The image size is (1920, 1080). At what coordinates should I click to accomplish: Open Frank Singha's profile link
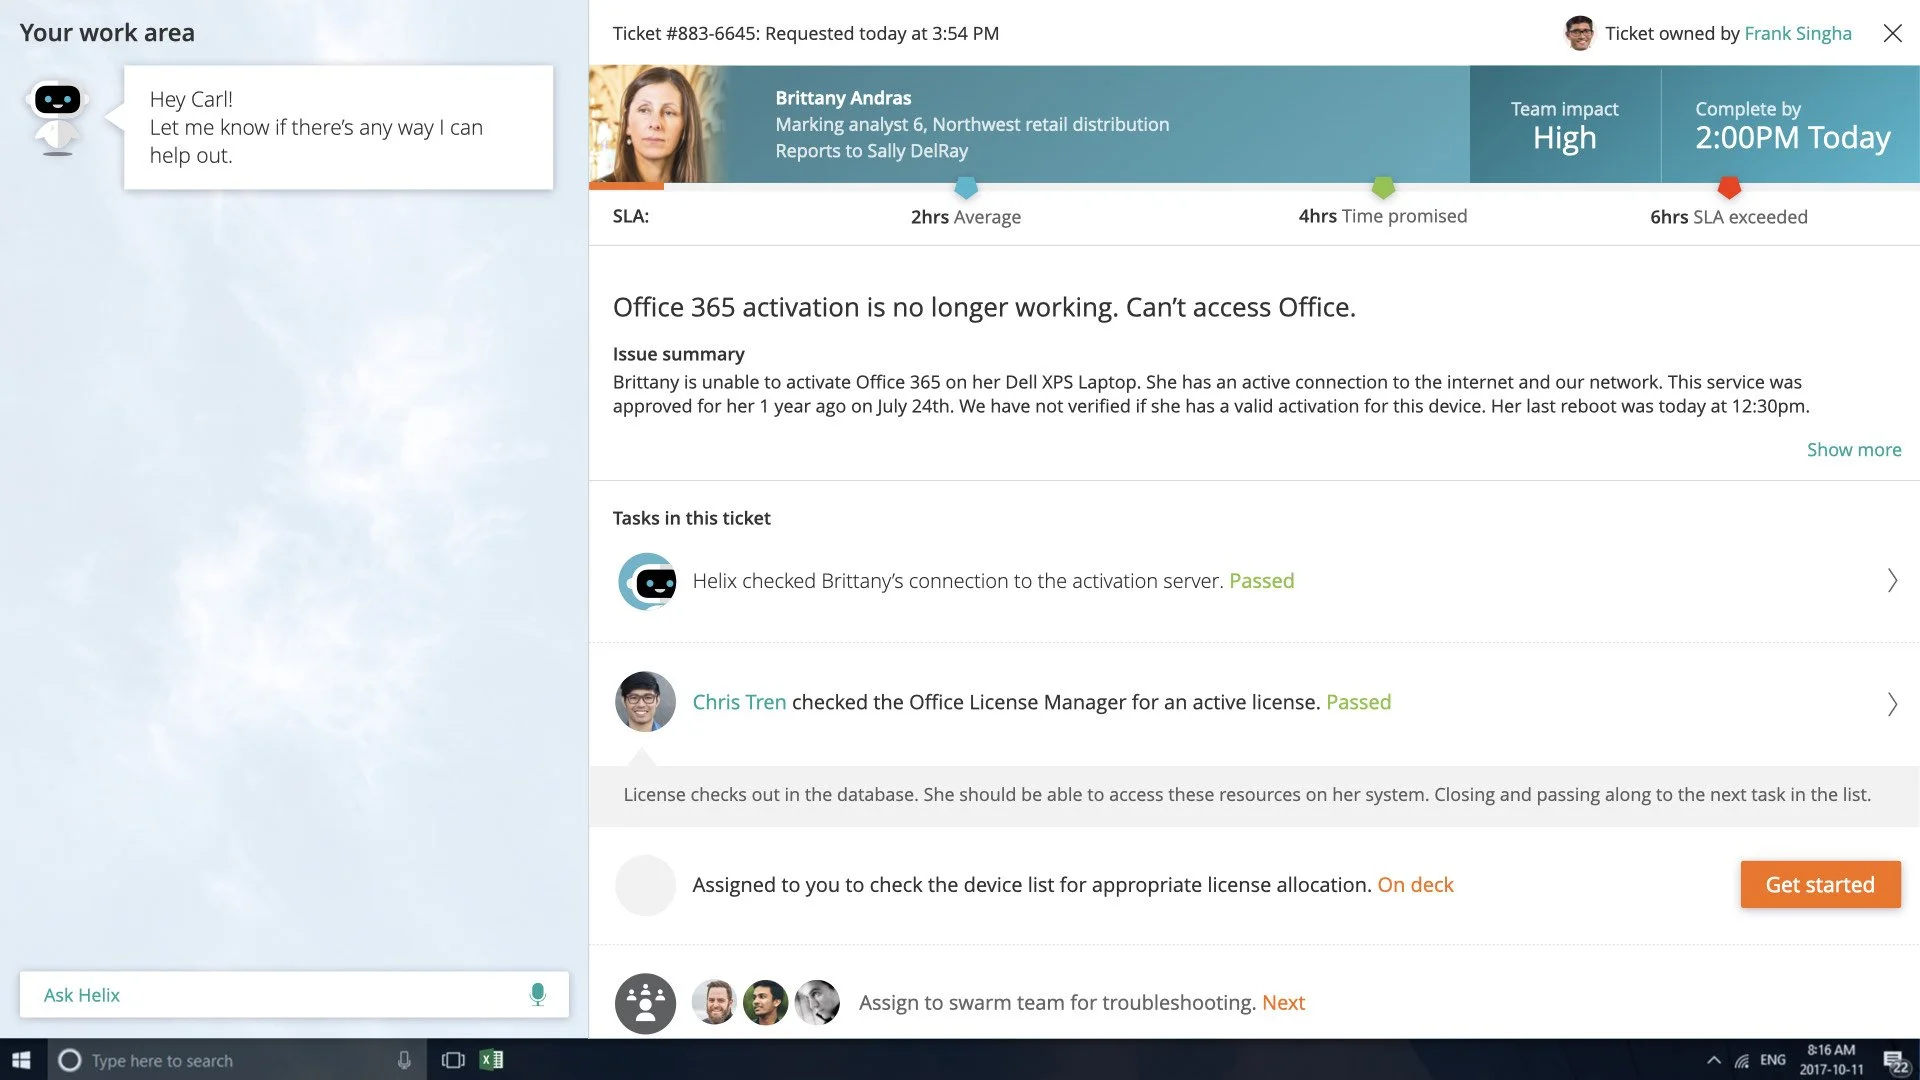(1797, 33)
